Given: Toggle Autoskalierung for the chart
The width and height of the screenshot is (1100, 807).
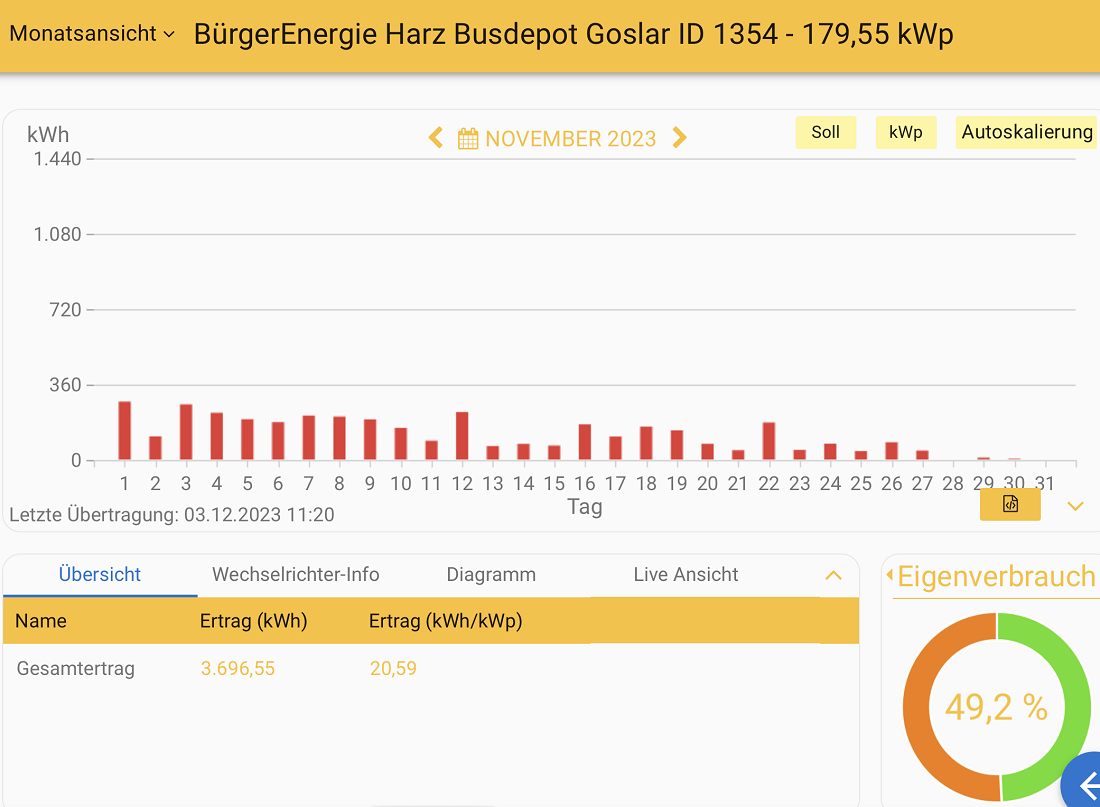Looking at the screenshot, I should 1026,131.
